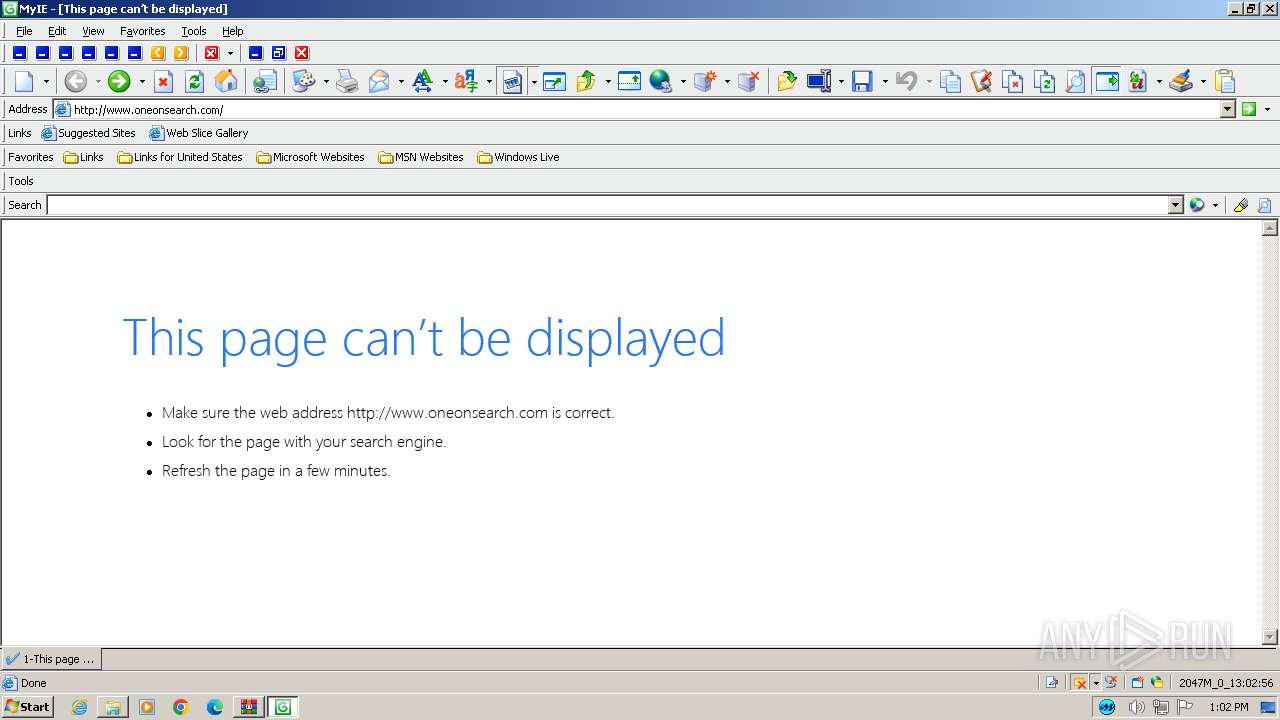Refresh the page with the green arrows icon
The image size is (1280, 720).
(x=194, y=81)
